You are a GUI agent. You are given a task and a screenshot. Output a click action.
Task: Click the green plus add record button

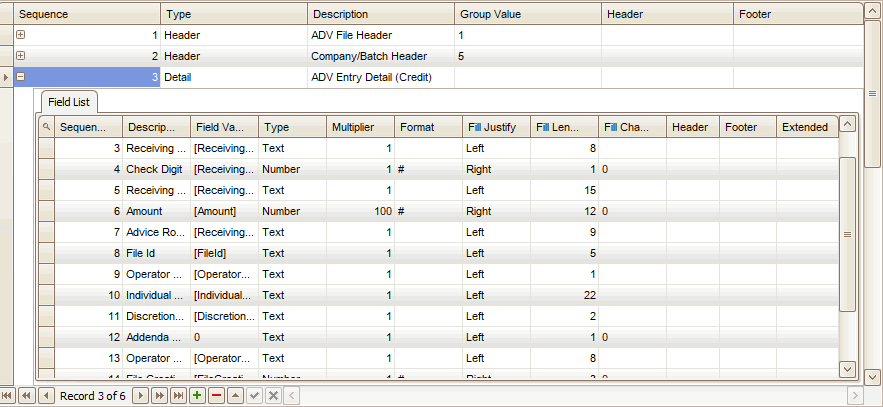(197, 396)
